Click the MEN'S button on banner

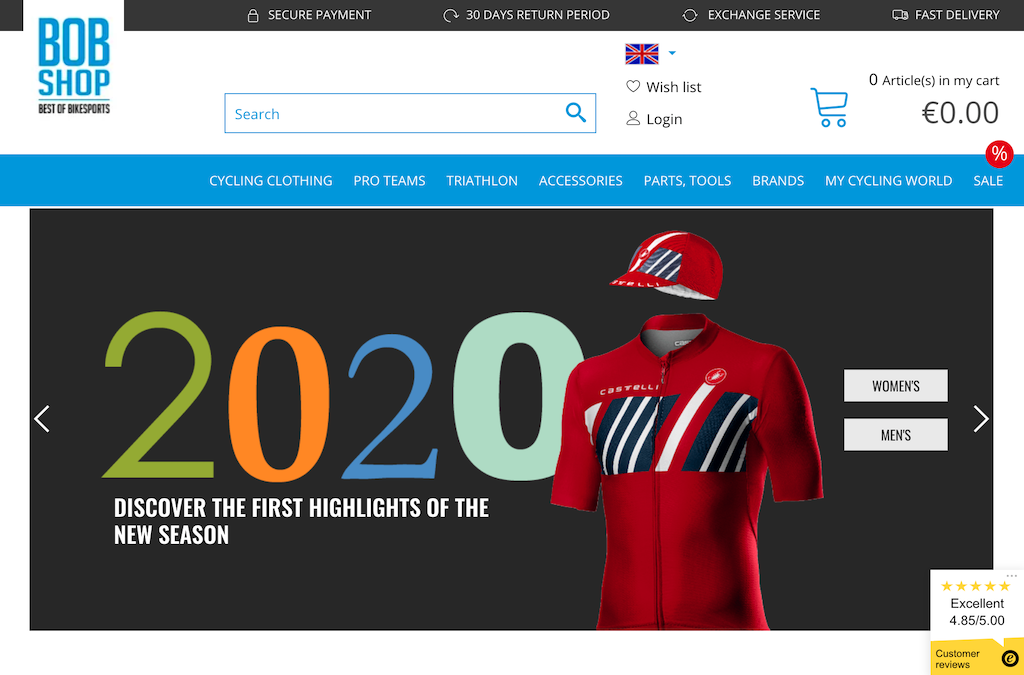(895, 435)
